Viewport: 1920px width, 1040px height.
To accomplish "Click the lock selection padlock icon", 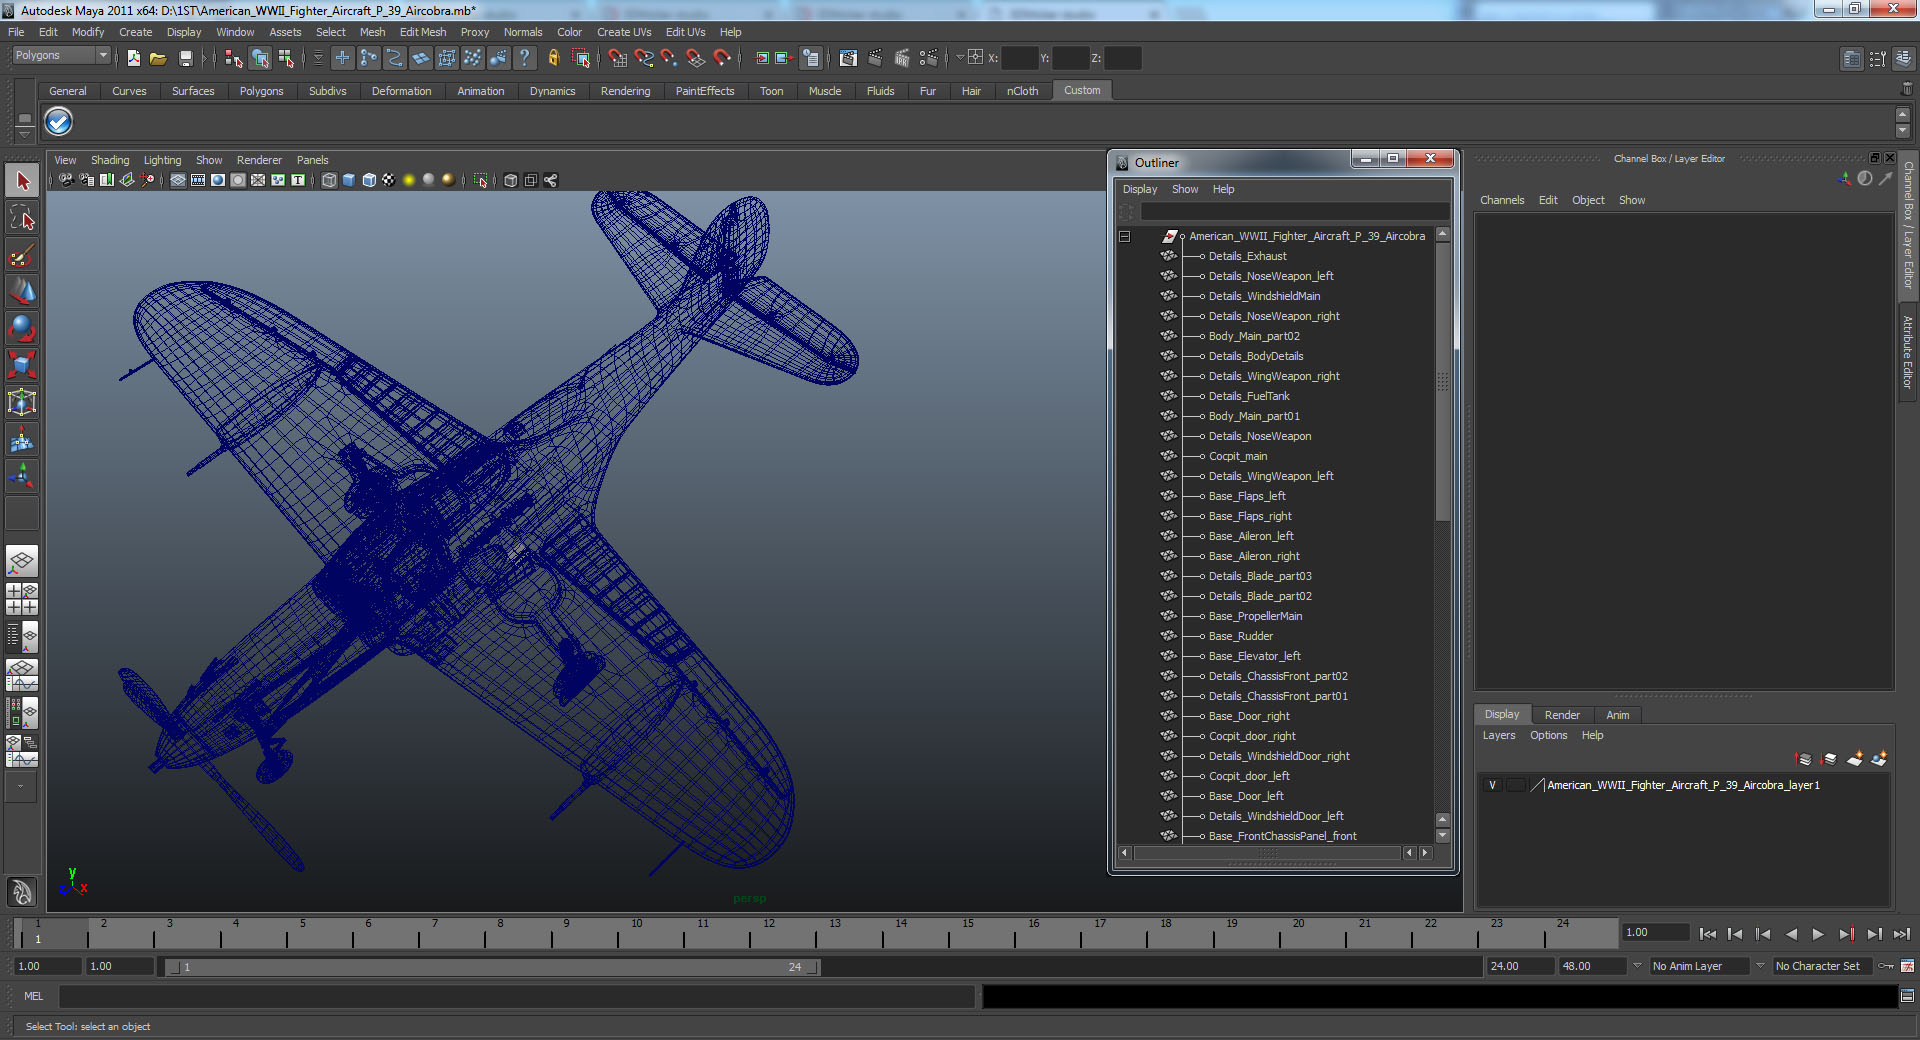I will point(553,58).
